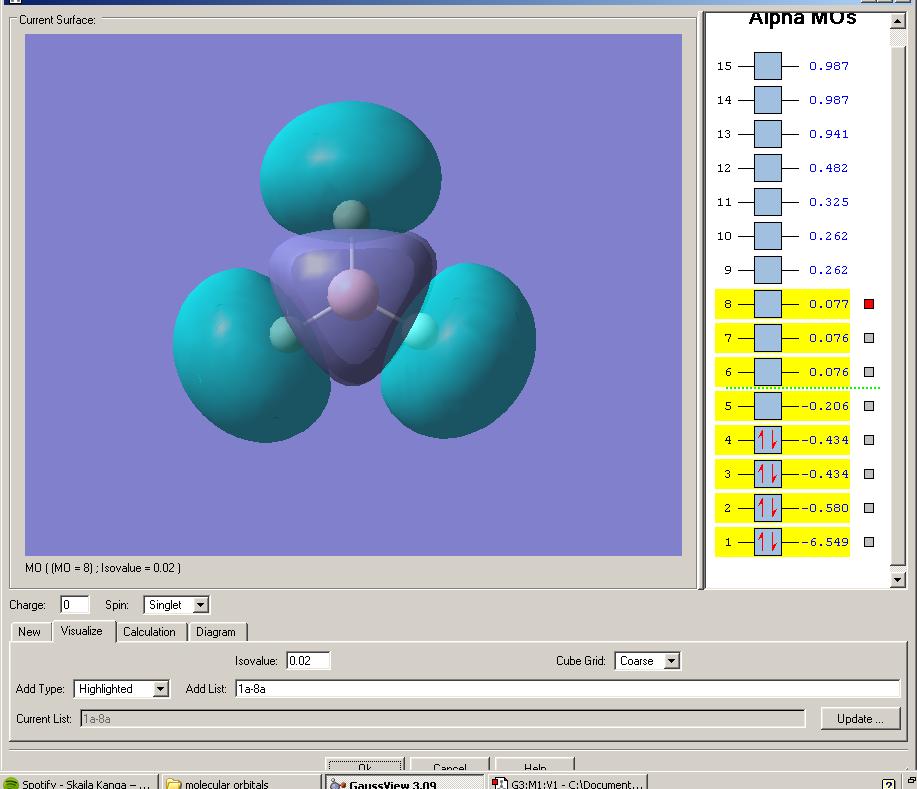Click the orbital box for MO 9
This screenshot has width=917, height=789.
(x=767, y=270)
